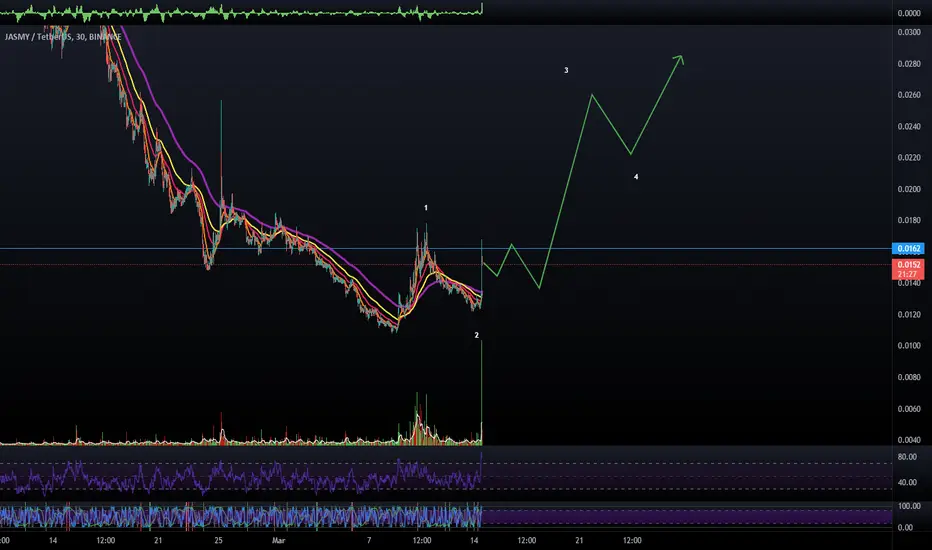Click the Mar label on time axis
This screenshot has height=550, width=932.
pyautogui.click(x=278, y=540)
